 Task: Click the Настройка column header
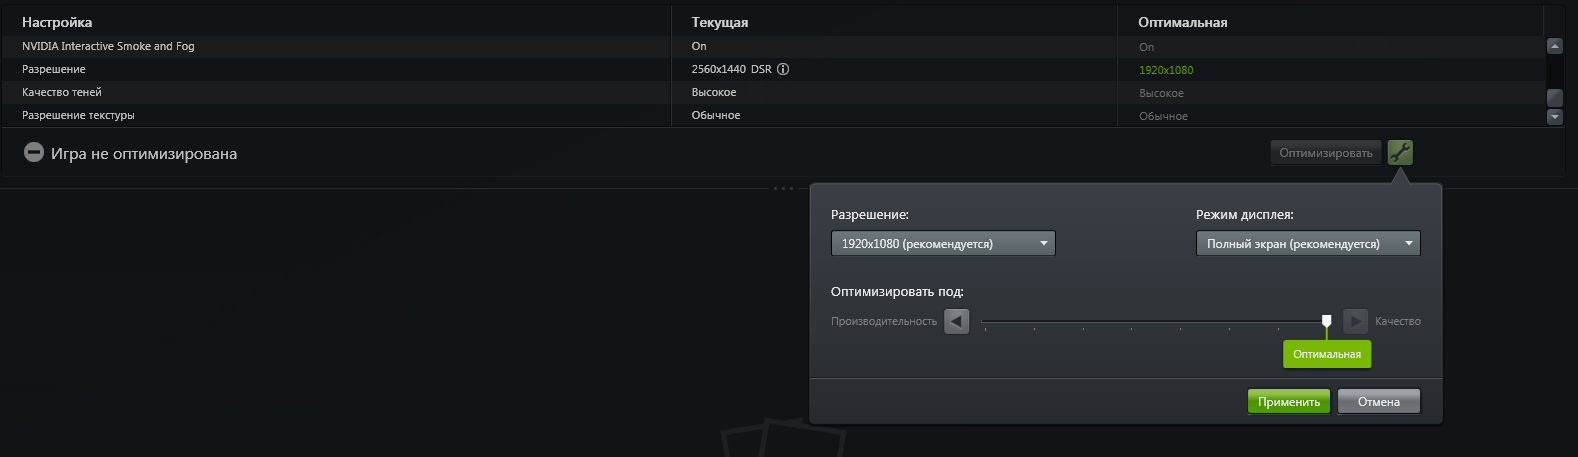point(57,22)
